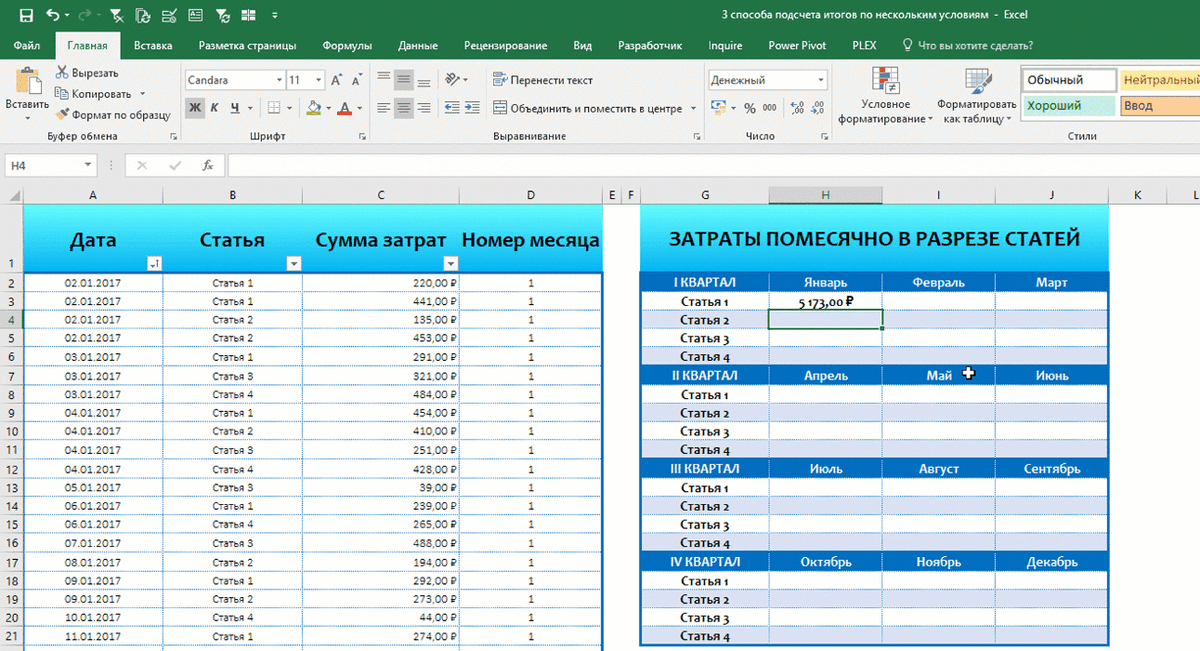
Task: Open the Формулы ribbon tab
Action: pyautogui.click(x=347, y=45)
